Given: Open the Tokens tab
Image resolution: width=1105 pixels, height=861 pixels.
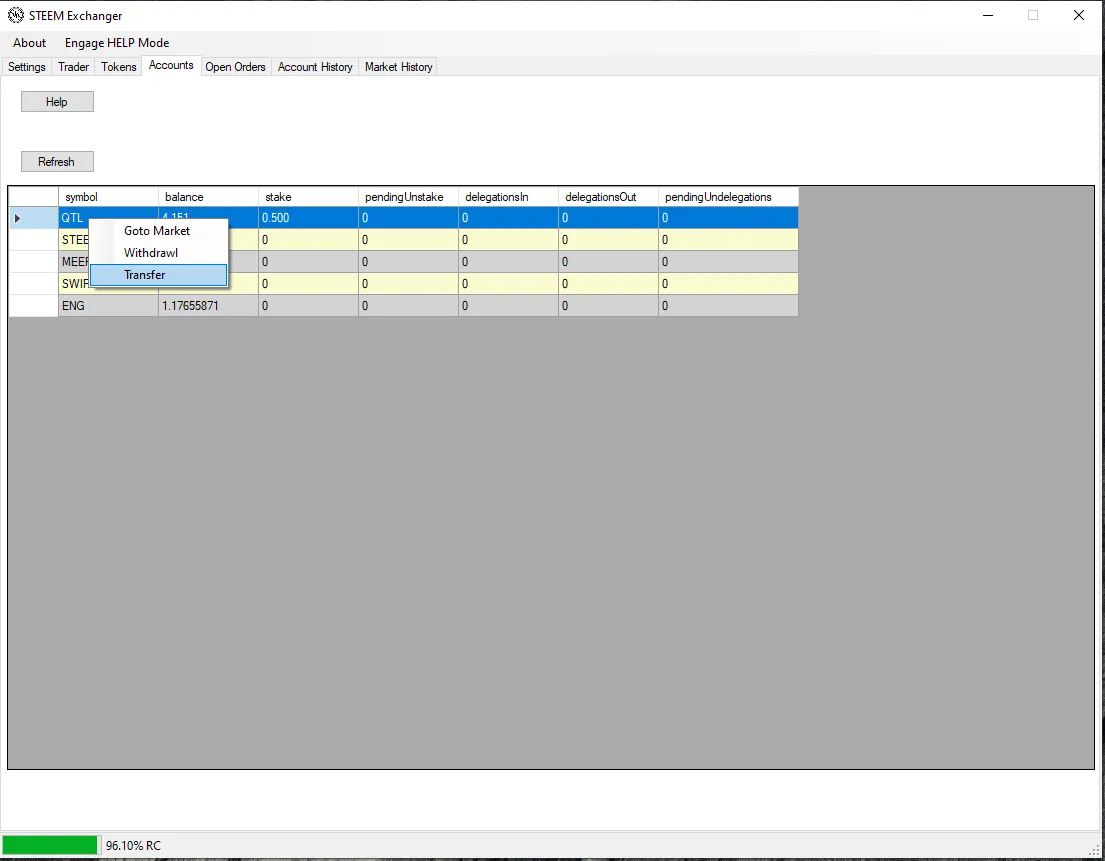Looking at the screenshot, I should point(118,67).
